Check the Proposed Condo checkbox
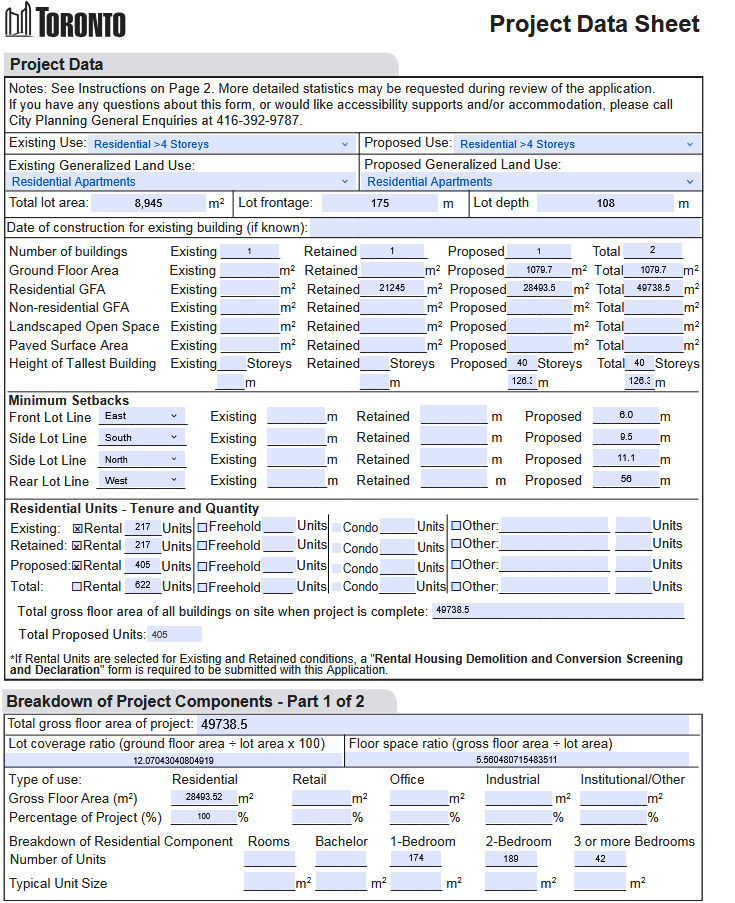The height and width of the screenshot is (903, 735). [337, 567]
